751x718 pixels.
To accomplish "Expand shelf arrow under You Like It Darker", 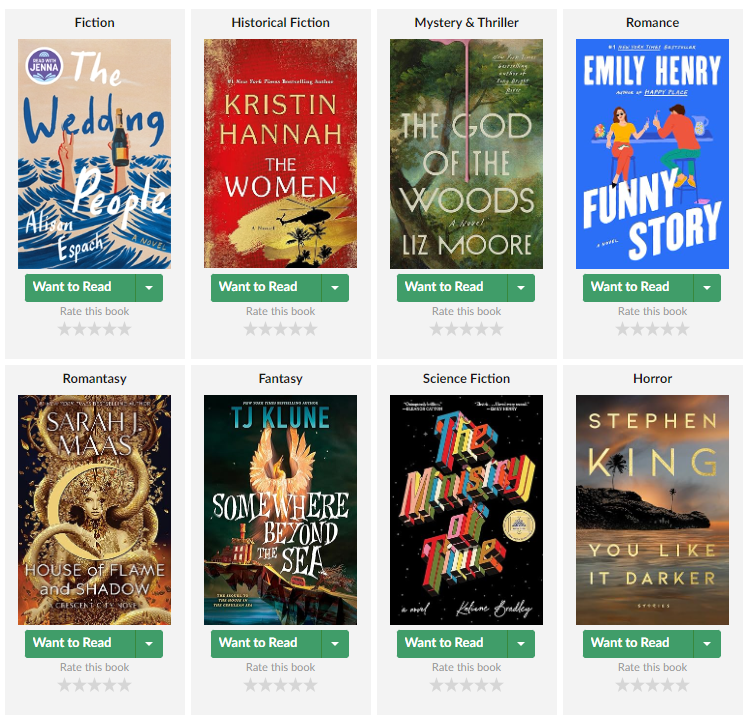I will coord(707,644).
